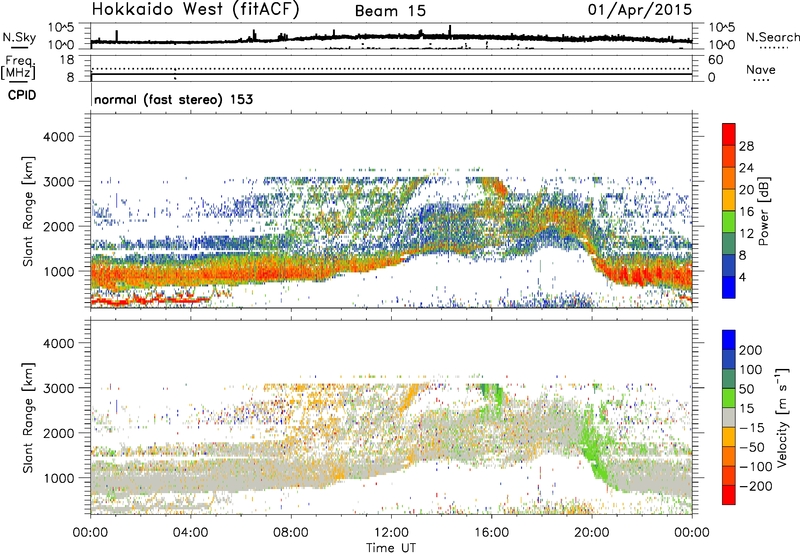Click the 'Power [dB]' colorbar title

tap(763, 211)
